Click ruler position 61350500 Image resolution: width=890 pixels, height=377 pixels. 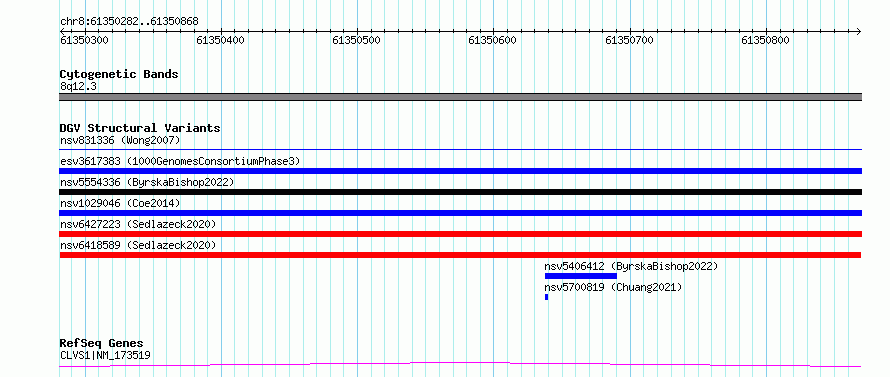pyautogui.click(x=356, y=40)
